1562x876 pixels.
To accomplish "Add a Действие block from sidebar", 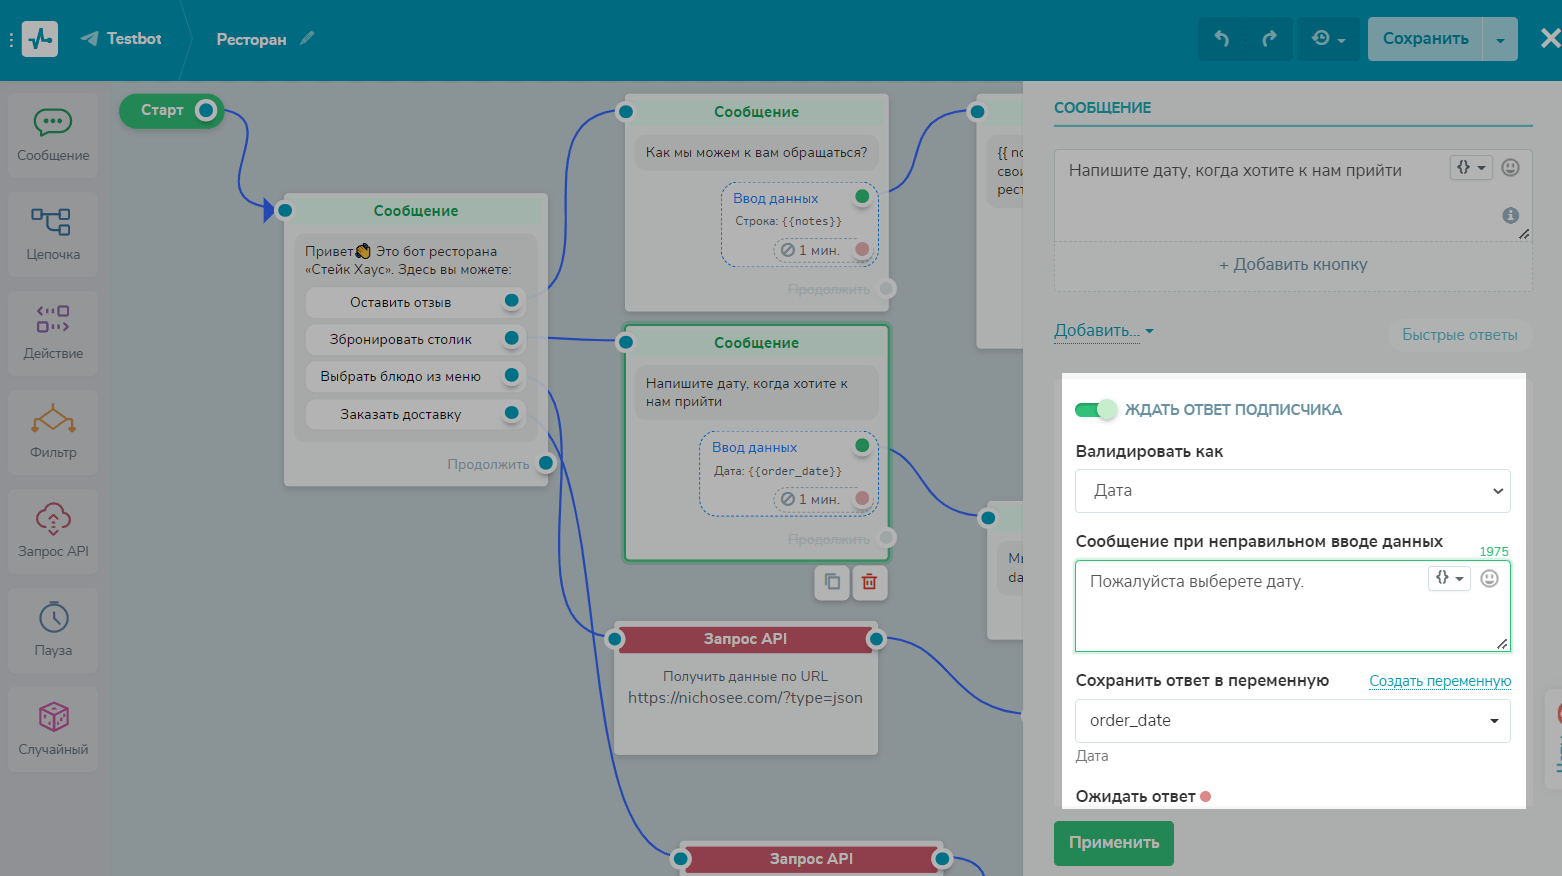I will (53, 321).
